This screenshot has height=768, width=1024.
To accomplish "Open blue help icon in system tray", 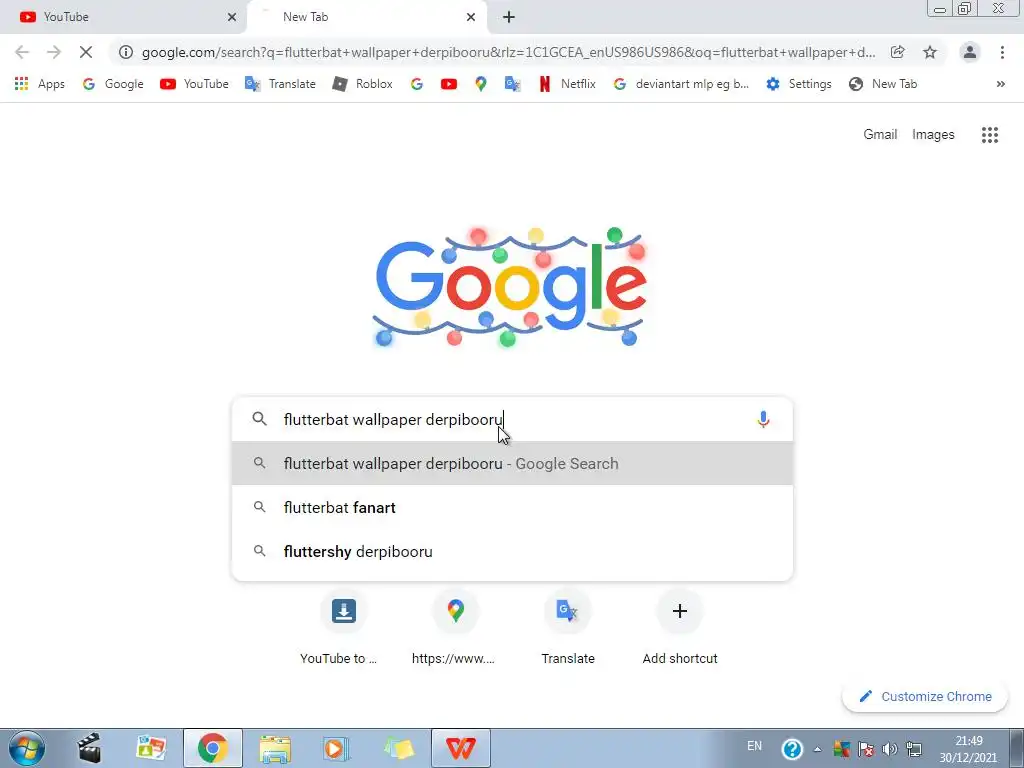I will [792, 748].
